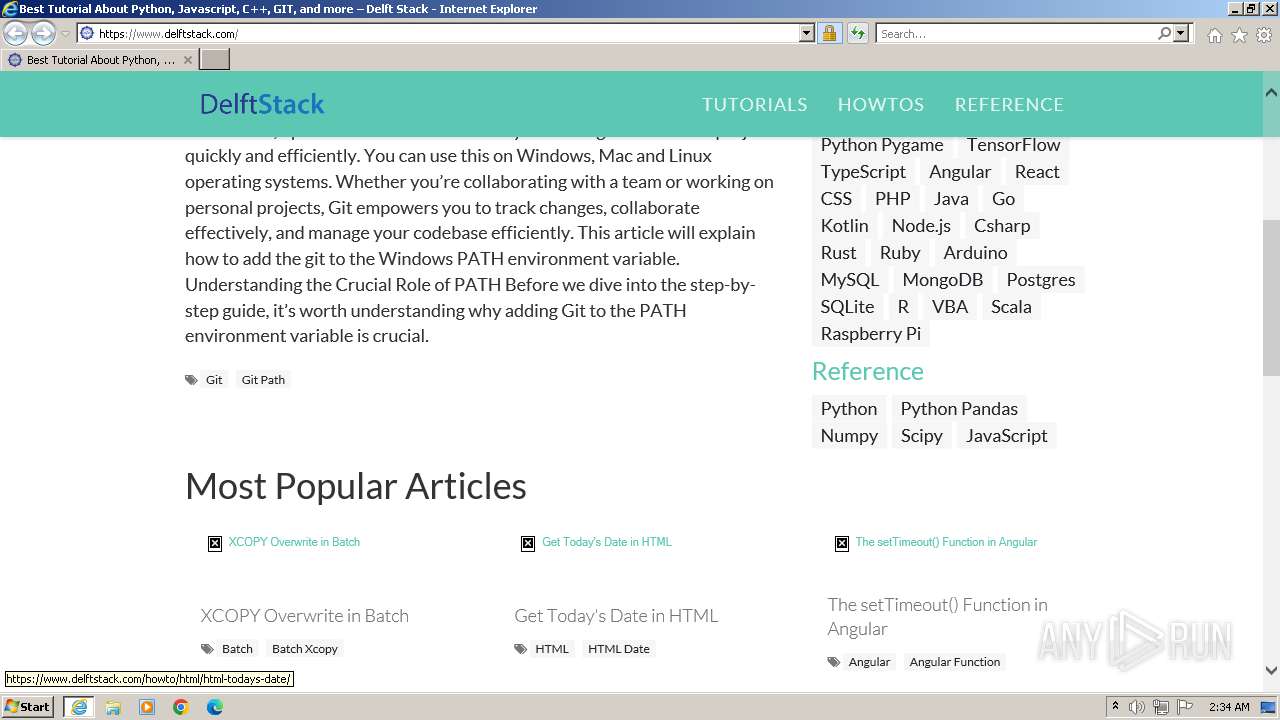Go to DelftStack home logo
This screenshot has width=1280, height=720.
click(262, 104)
